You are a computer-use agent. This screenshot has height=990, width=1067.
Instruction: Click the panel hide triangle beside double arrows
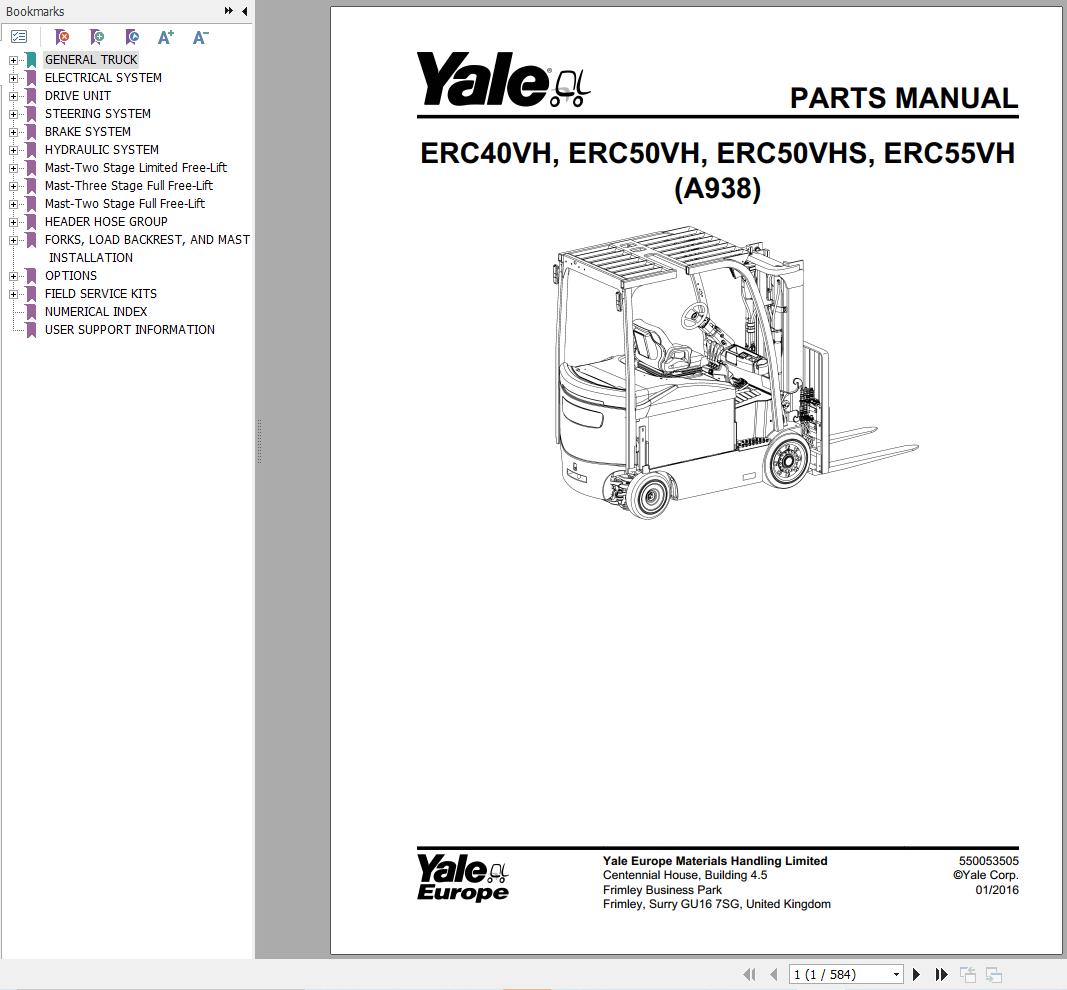[245, 11]
